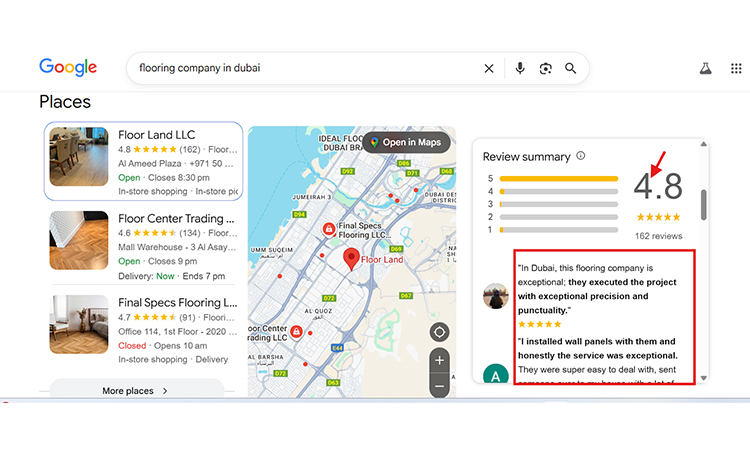This screenshot has width=750, height=450.
Task: Click the E44 road badge on map
Action: [x=337, y=348]
